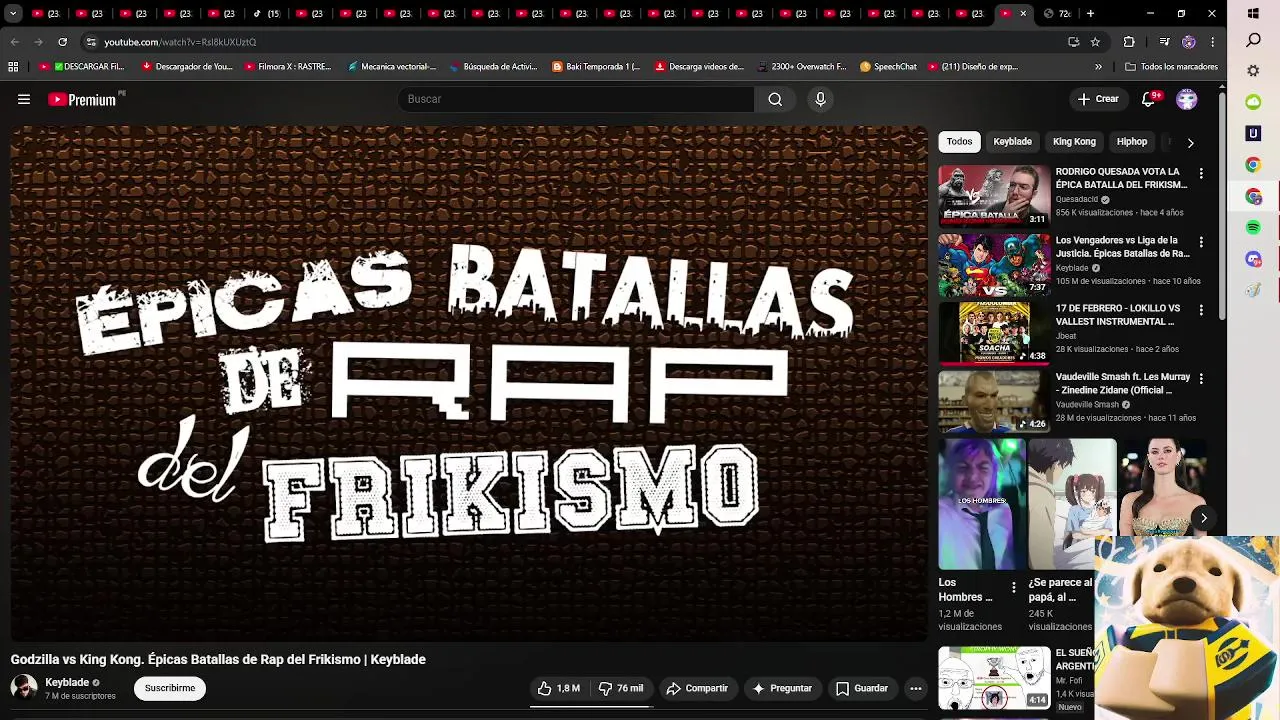The image size is (1280, 720).
Task: Open the Filmora X bookmark
Action: [287, 67]
